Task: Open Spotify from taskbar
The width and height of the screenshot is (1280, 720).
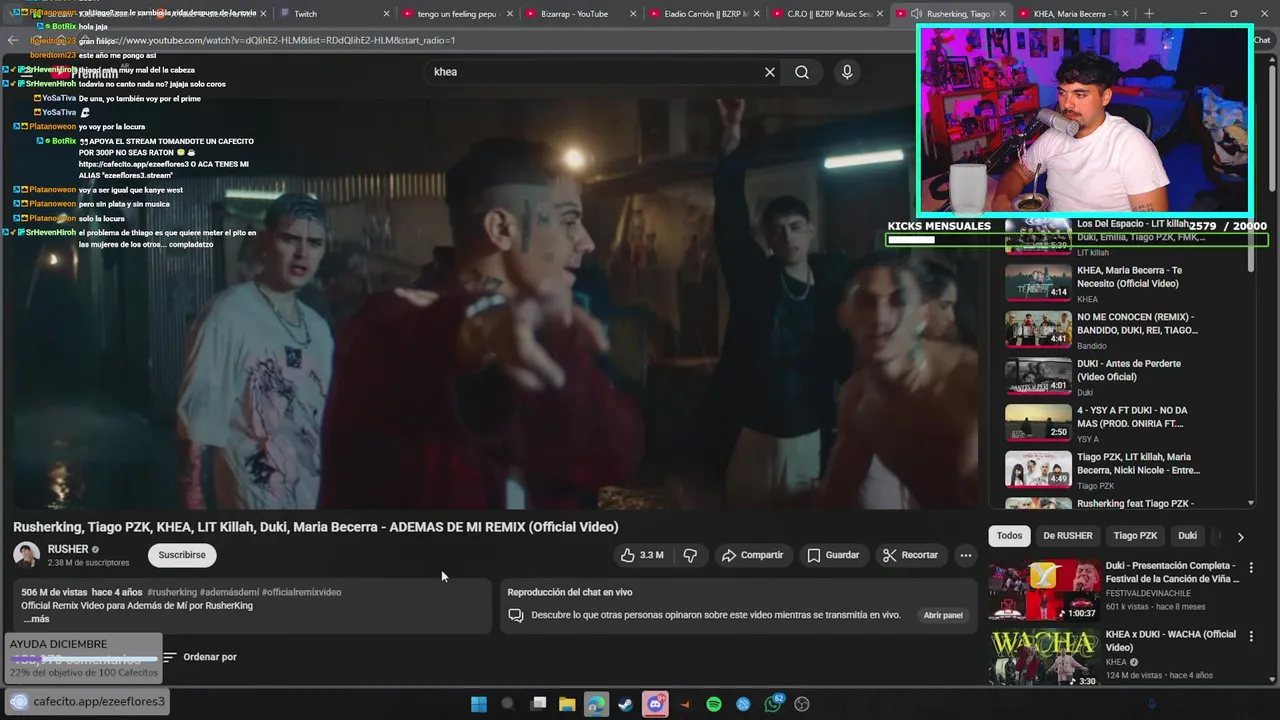Action: 714,704
